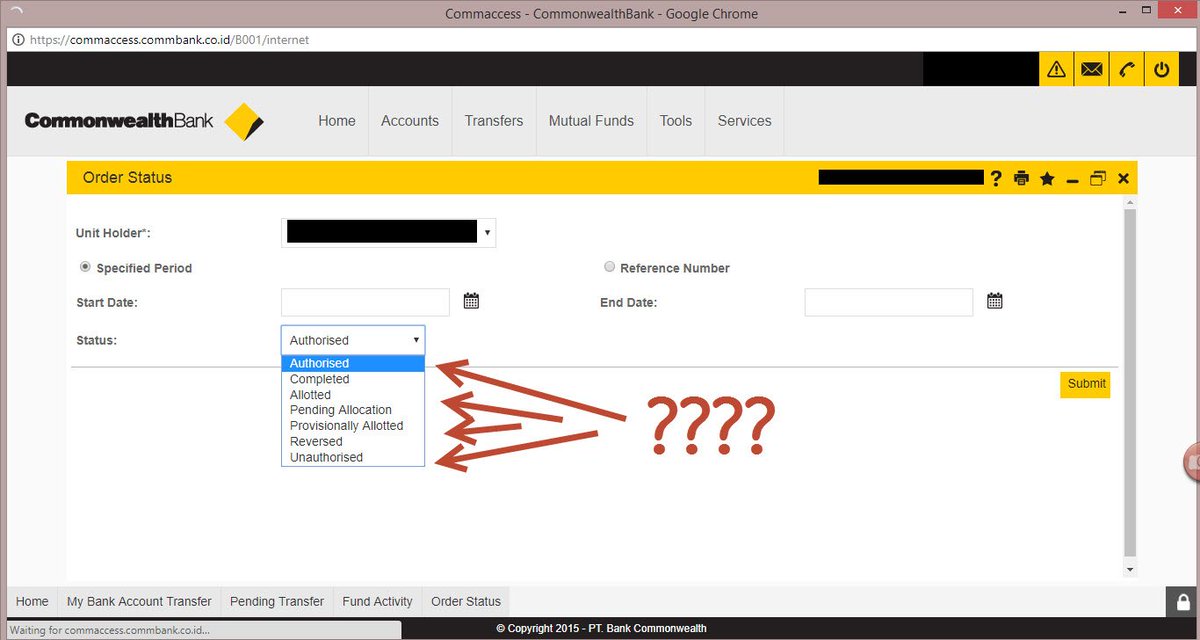Open the Mutual Funds menu
1200x640 pixels.
pos(591,121)
